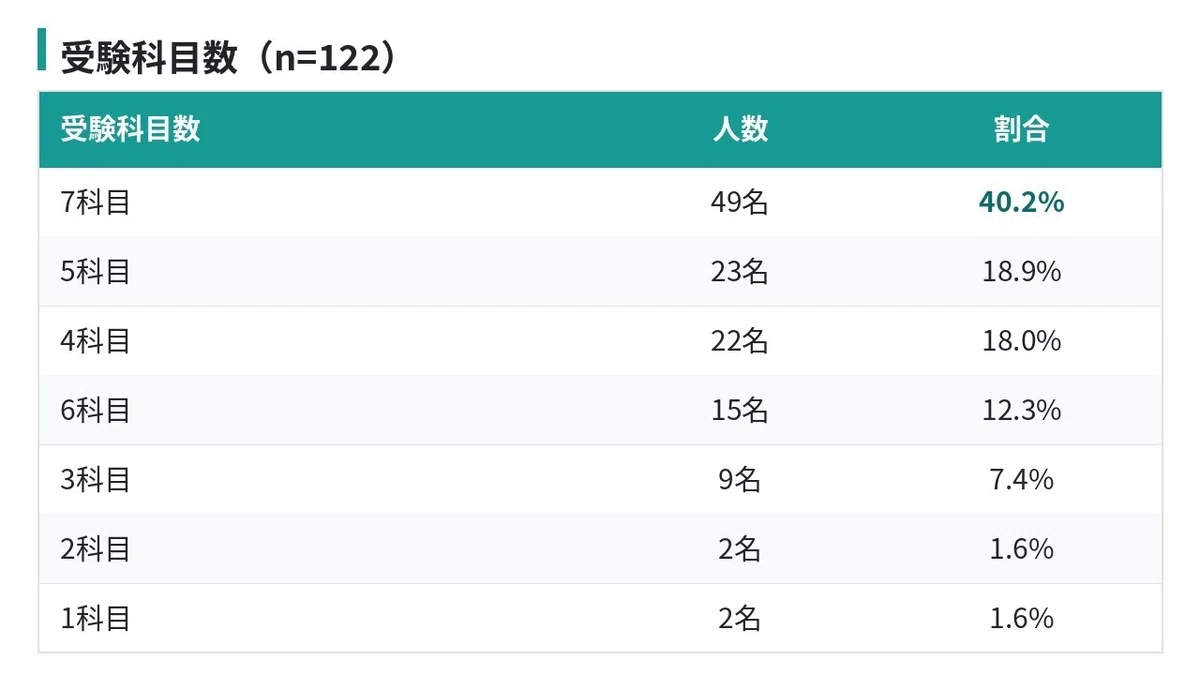
Task: Click the 22名 cell
Action: 740,341
